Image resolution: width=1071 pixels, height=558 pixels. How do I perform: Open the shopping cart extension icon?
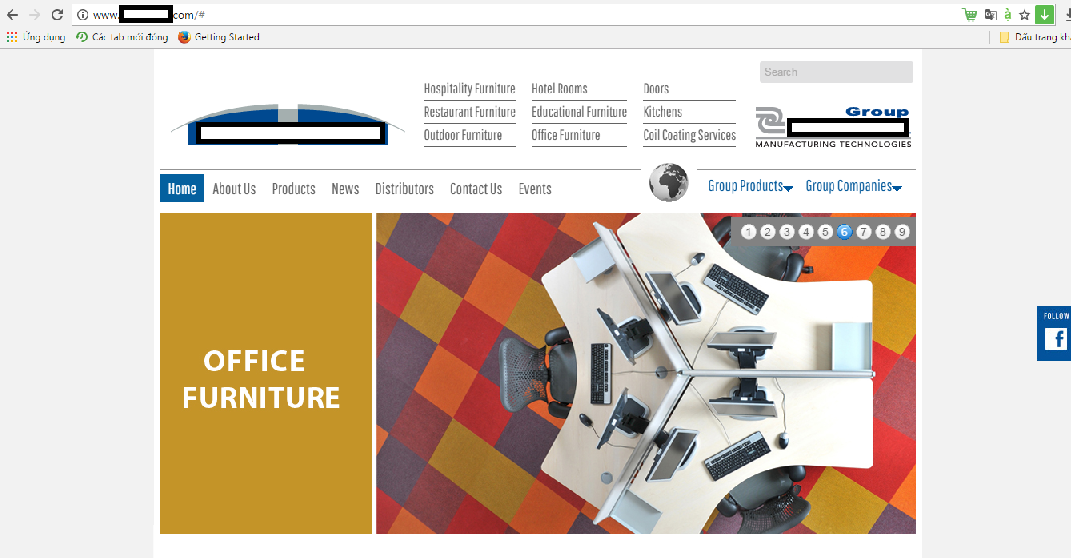pos(969,15)
